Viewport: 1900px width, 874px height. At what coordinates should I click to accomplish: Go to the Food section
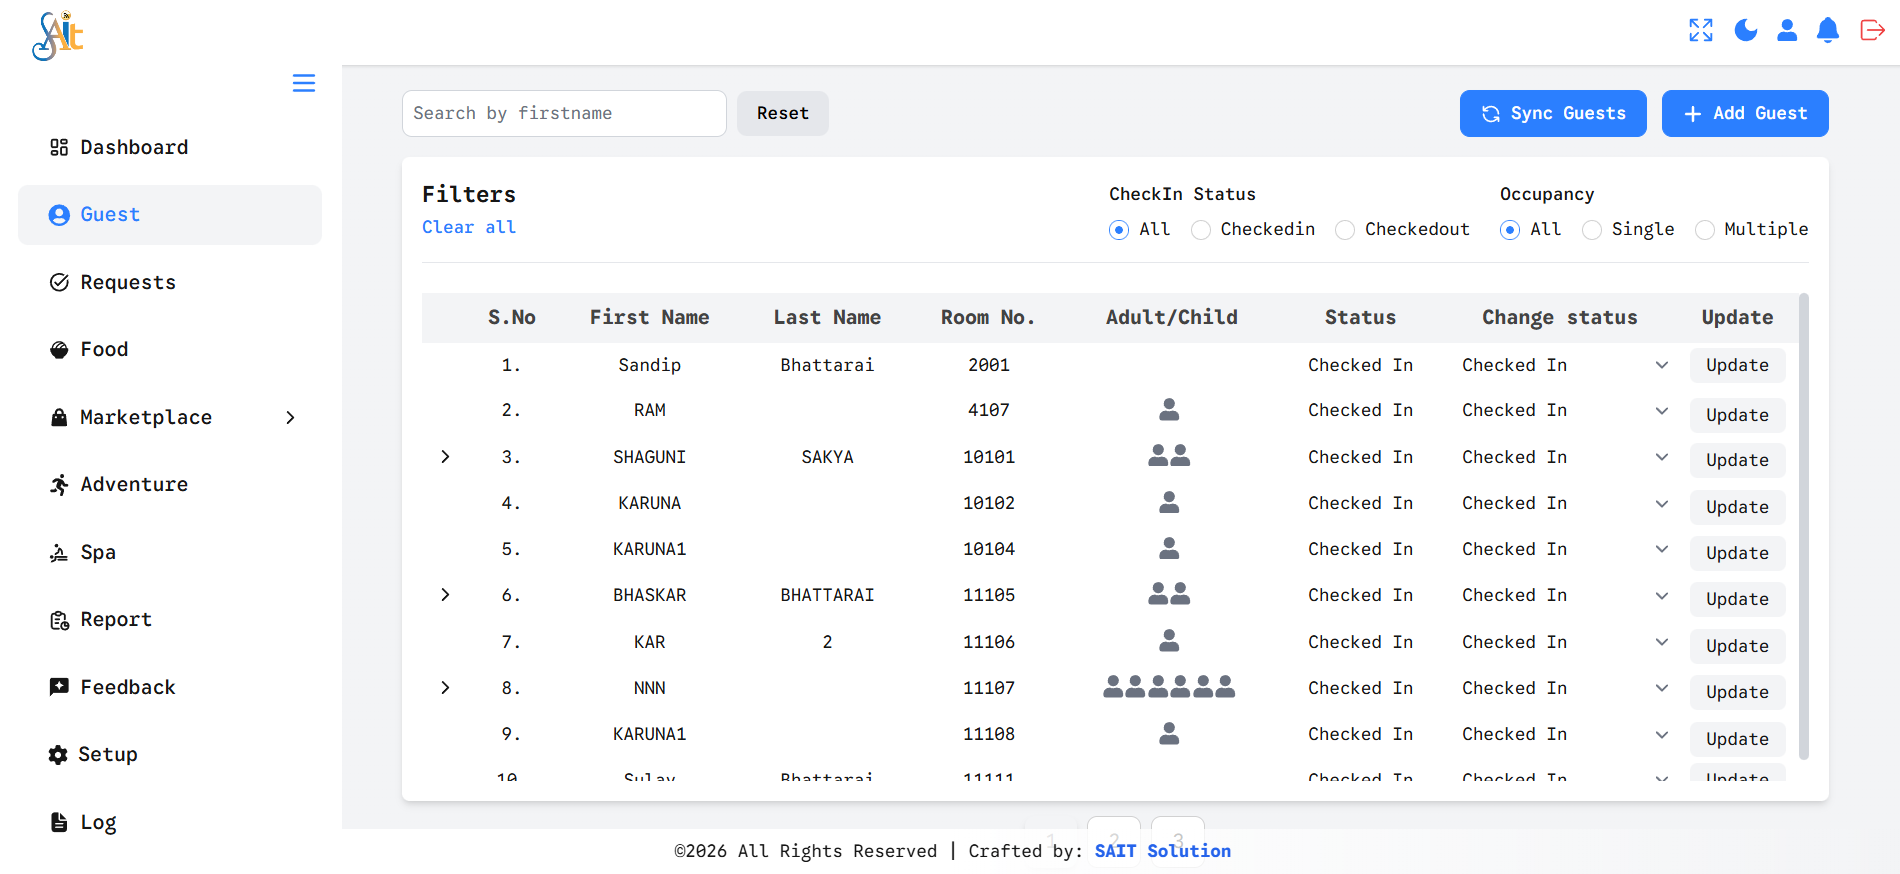(170, 349)
